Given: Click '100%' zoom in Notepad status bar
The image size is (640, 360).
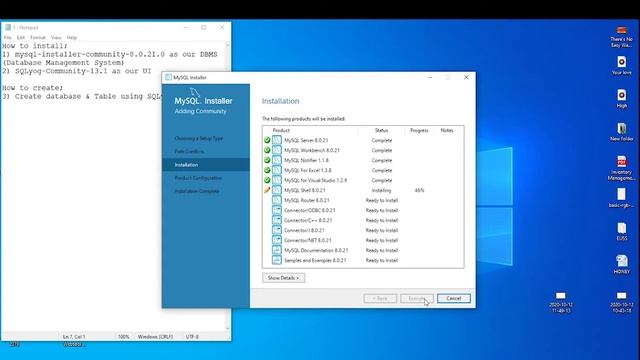Looking at the screenshot, I should (x=123, y=337).
